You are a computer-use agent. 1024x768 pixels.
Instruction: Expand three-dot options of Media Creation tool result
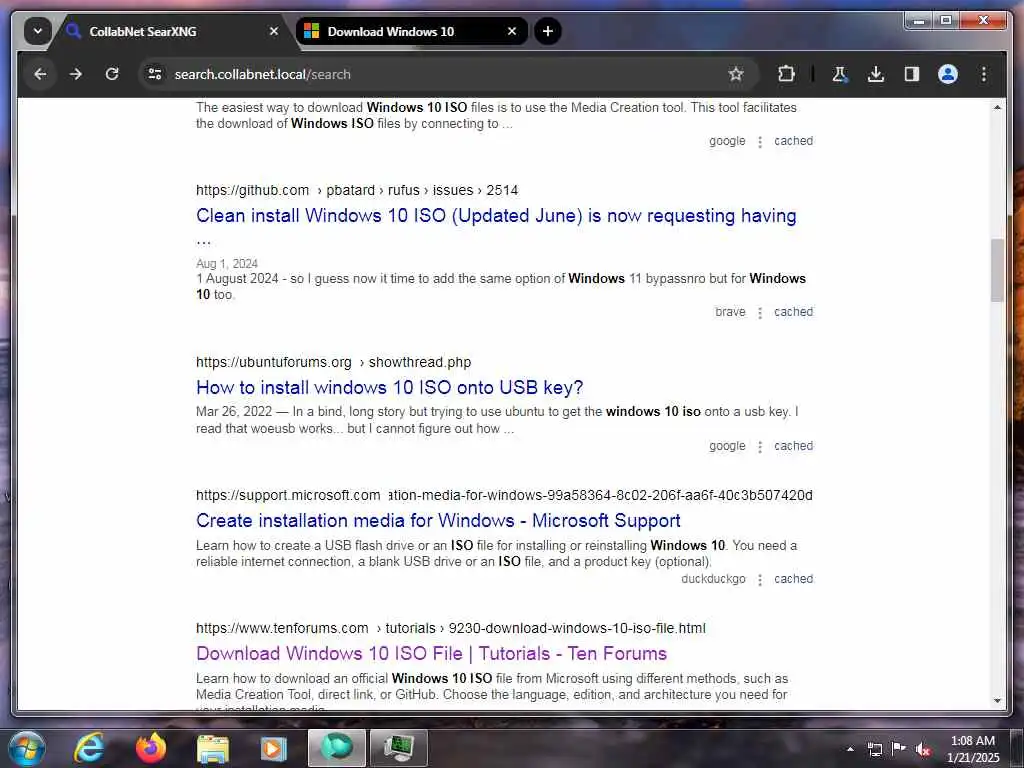pos(760,142)
